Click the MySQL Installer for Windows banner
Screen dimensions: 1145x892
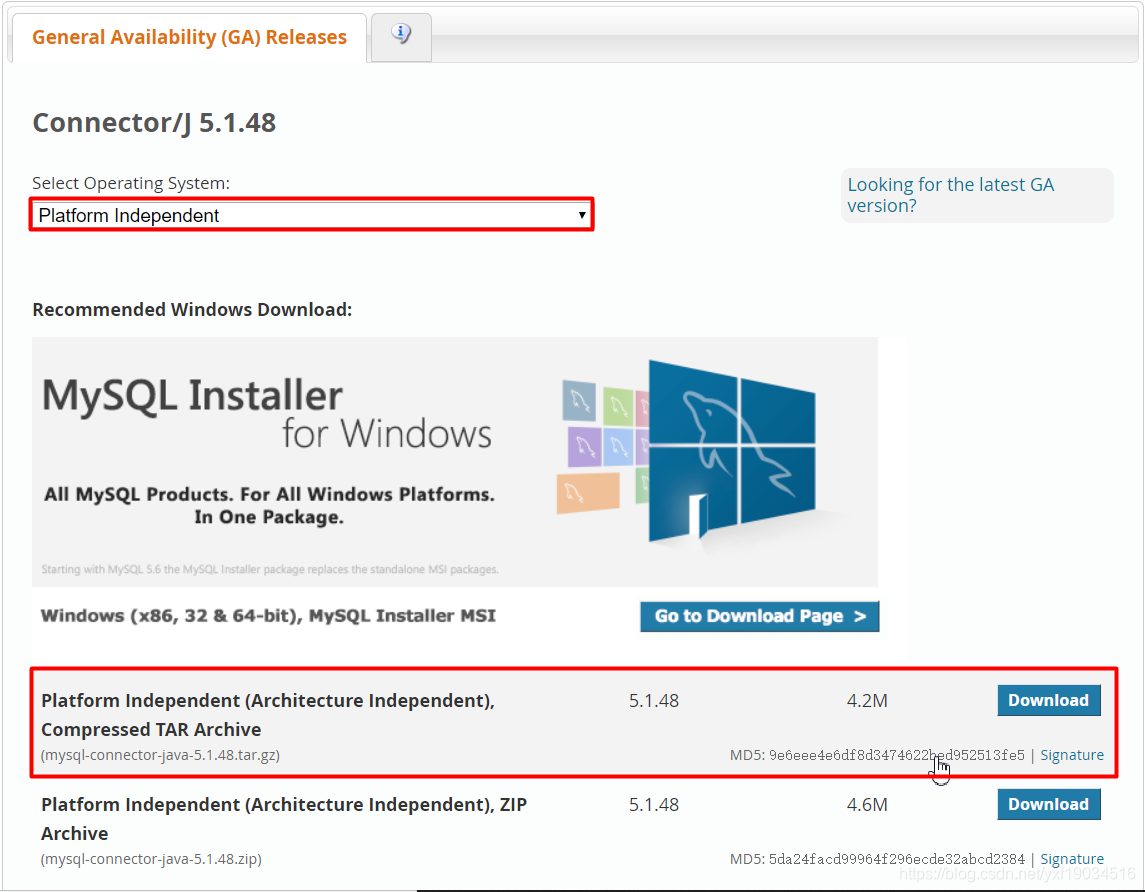455,461
